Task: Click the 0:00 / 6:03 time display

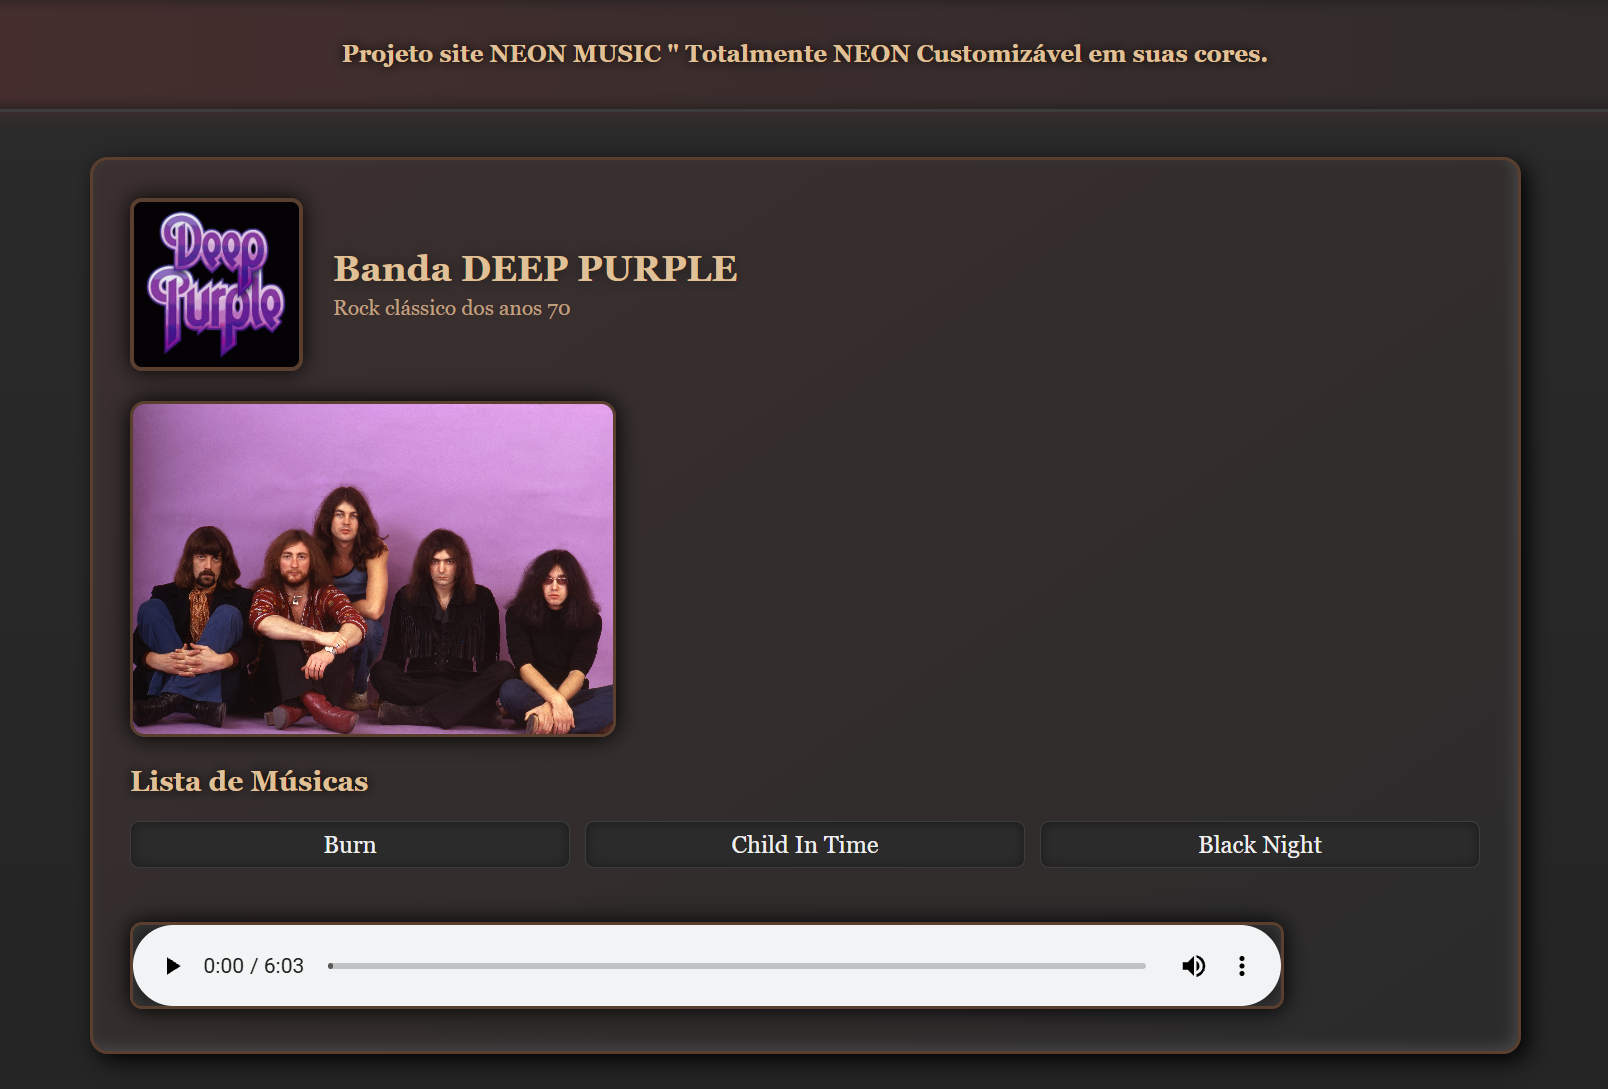Action: point(254,966)
